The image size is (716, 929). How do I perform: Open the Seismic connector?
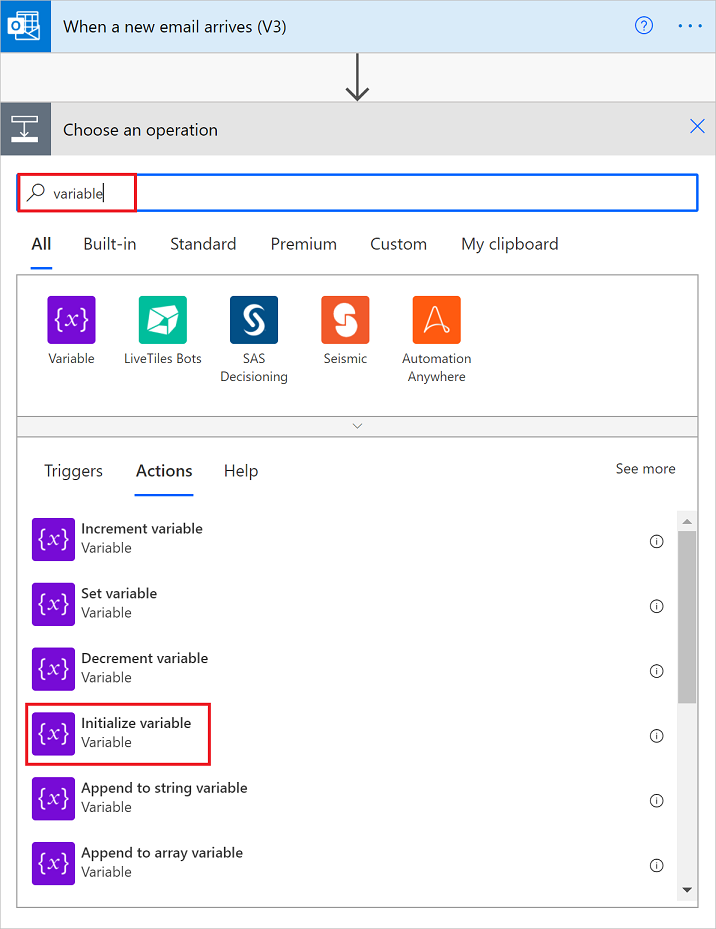344,319
